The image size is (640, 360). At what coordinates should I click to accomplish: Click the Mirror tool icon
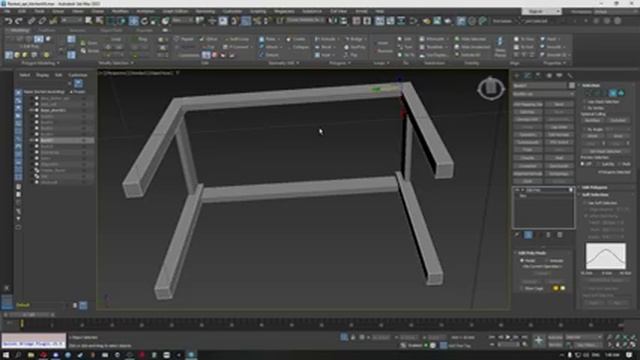(x=333, y=21)
